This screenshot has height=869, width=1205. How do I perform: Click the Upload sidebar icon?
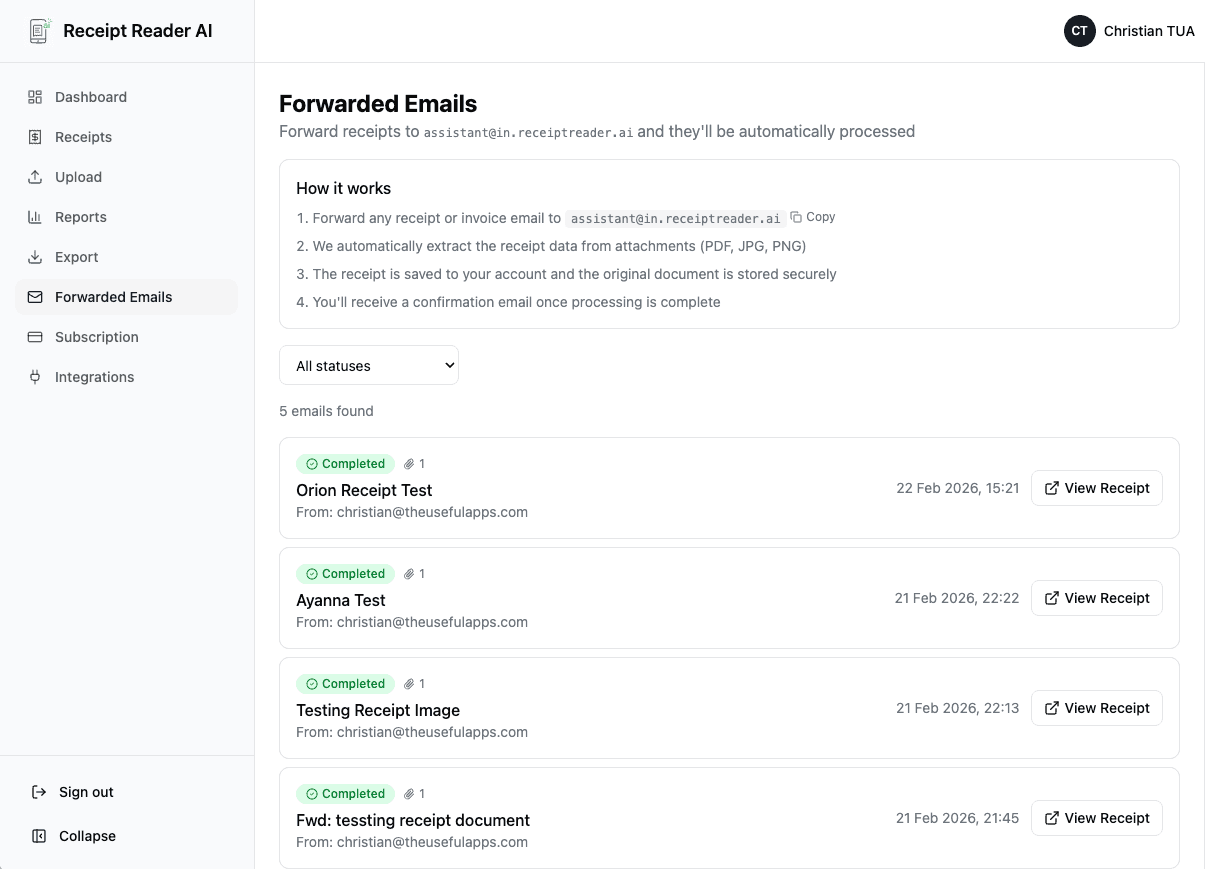33,177
